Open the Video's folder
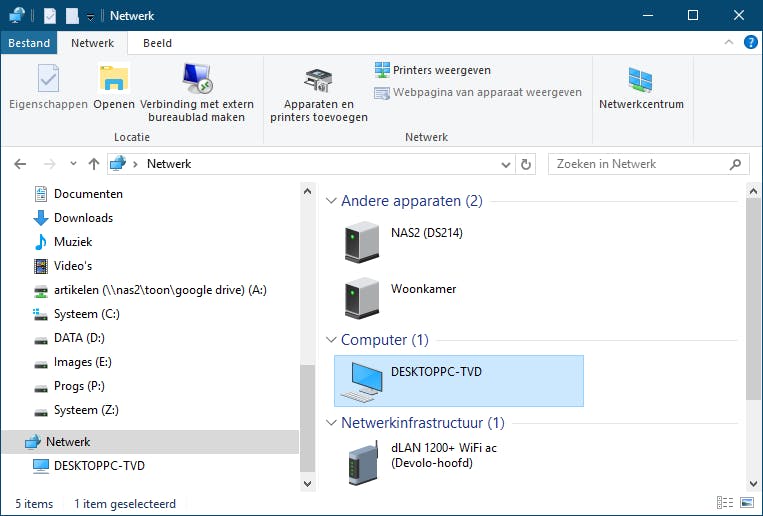Screen dimensions: 763x516 pos(63,266)
